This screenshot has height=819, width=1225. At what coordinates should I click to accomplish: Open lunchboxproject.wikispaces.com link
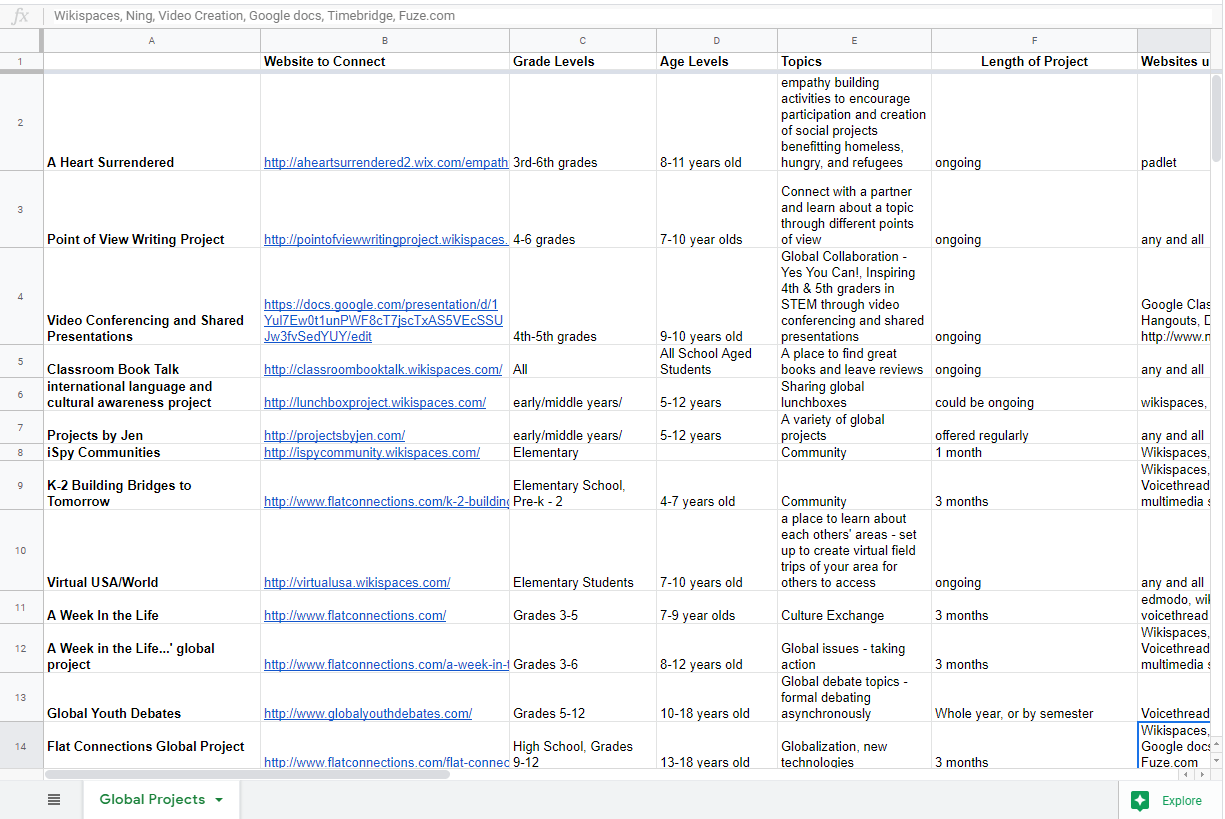[375, 402]
